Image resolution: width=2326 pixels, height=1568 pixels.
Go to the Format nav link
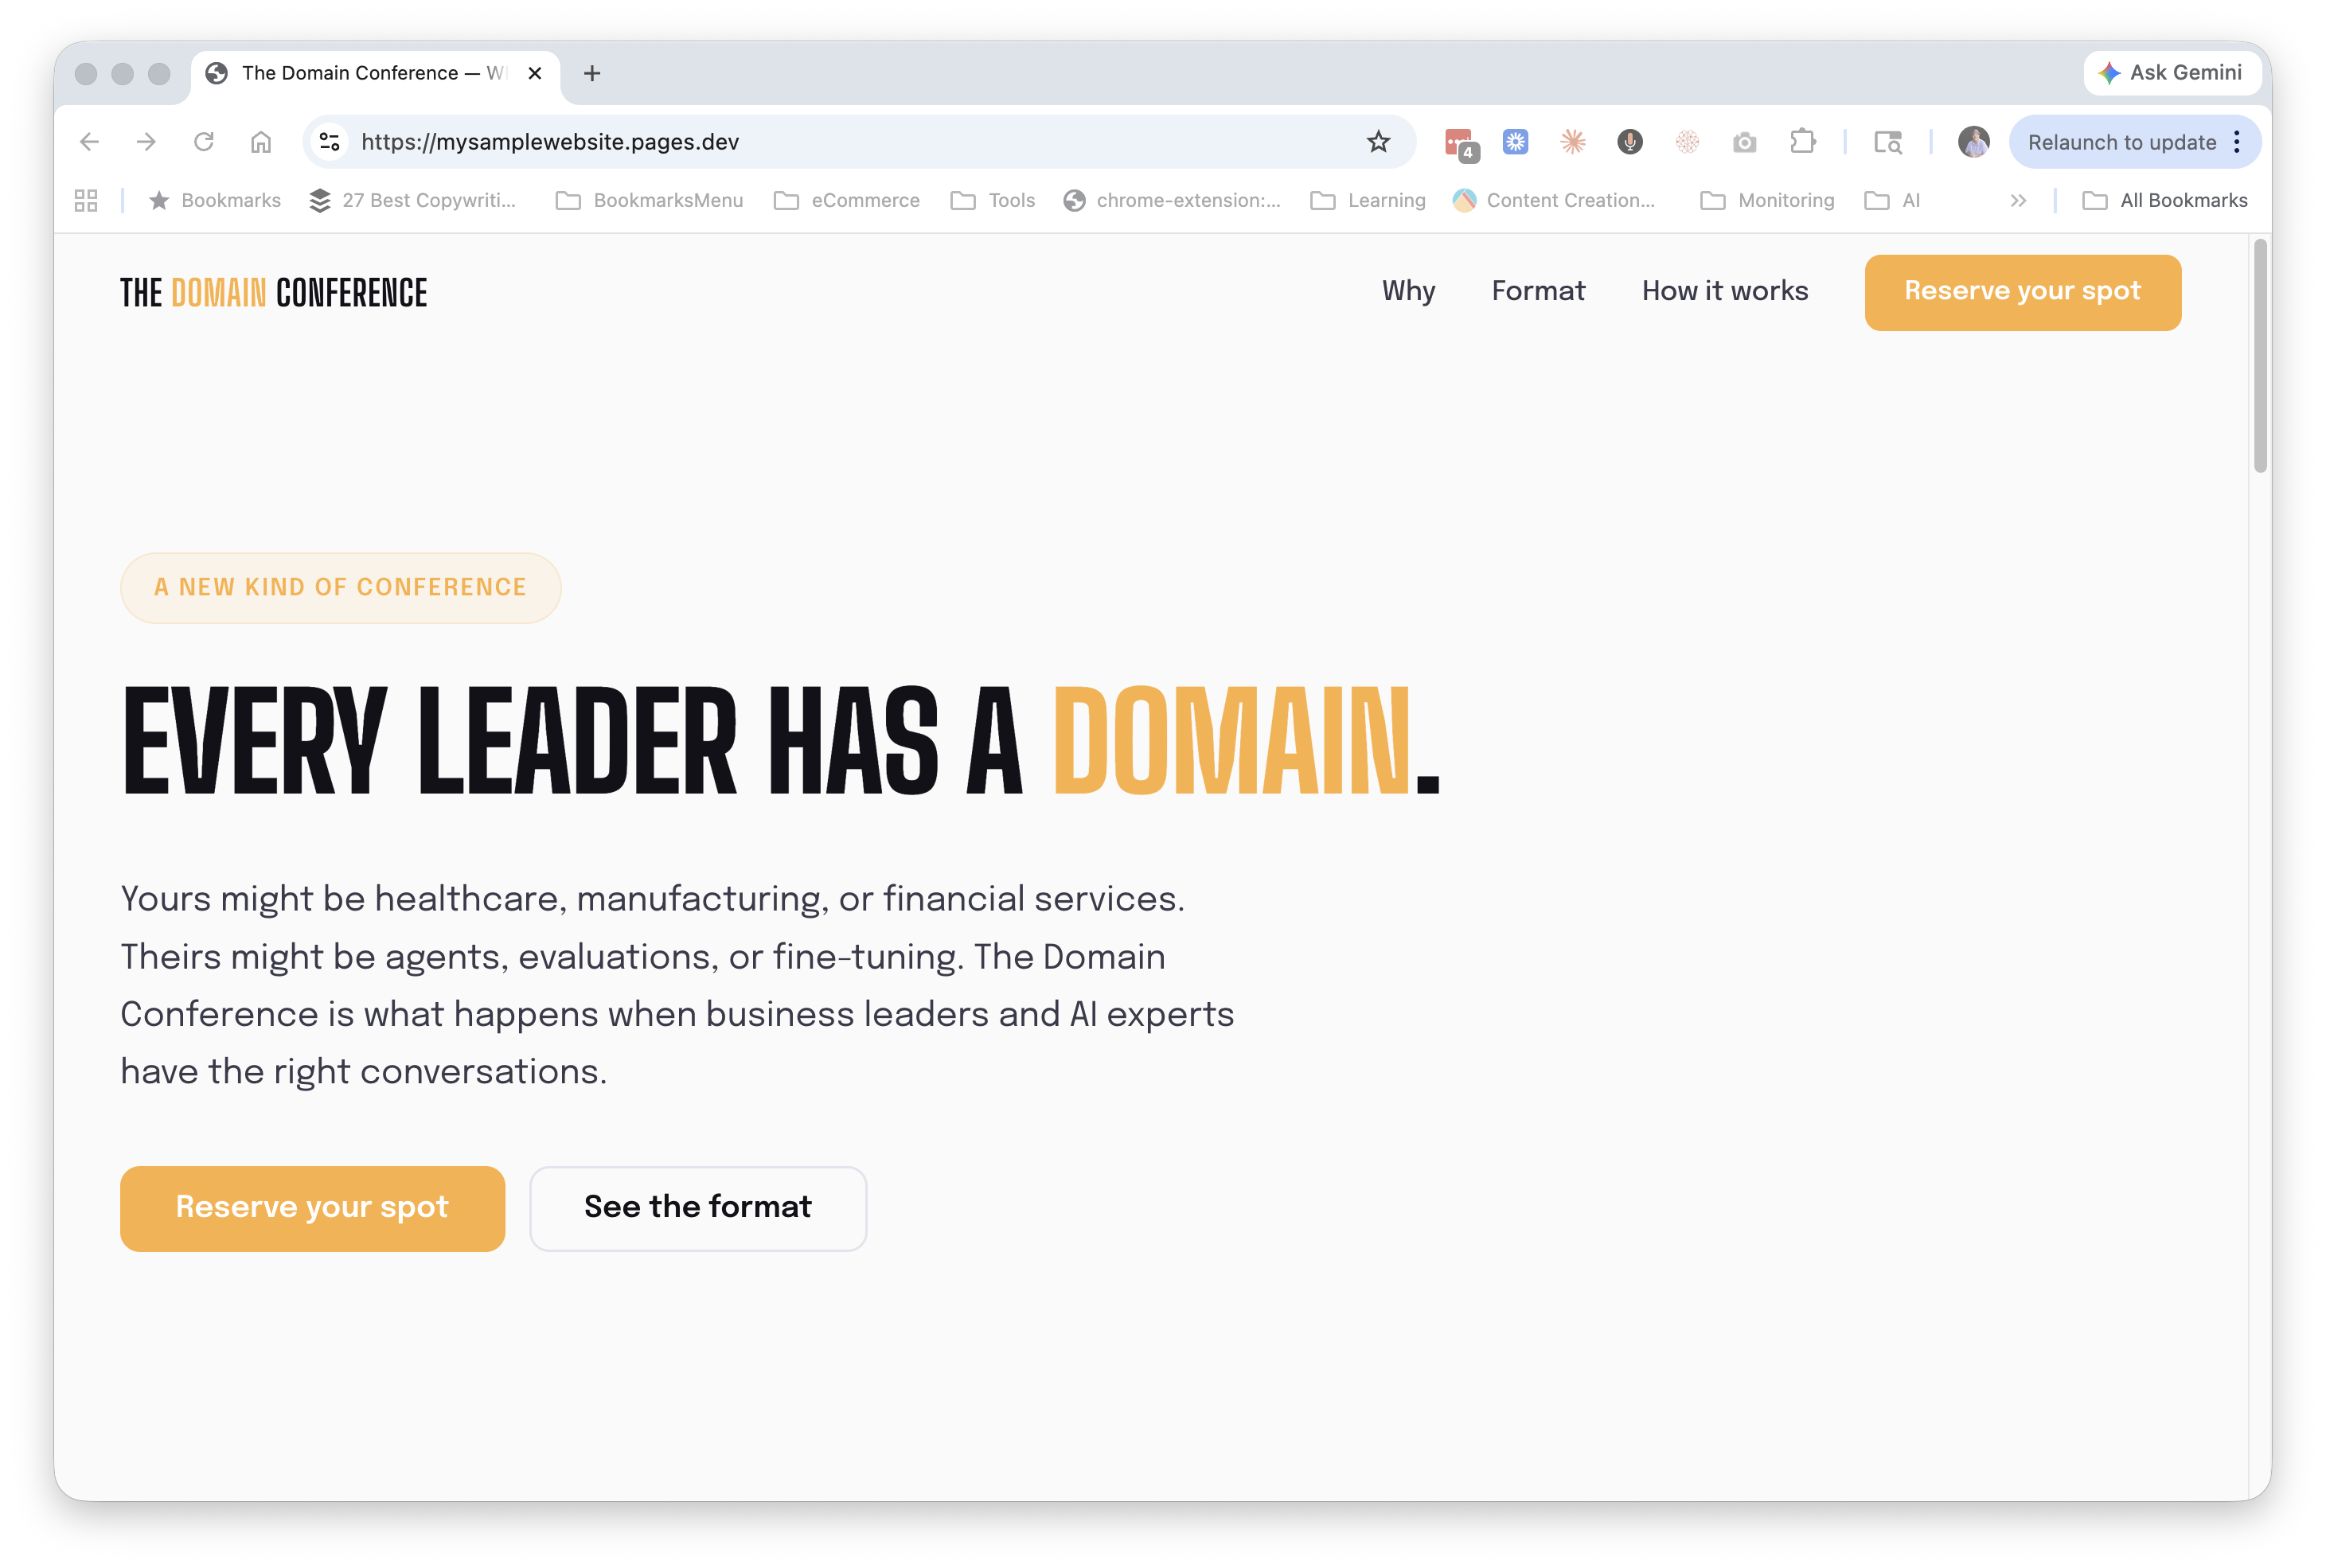coord(1538,291)
